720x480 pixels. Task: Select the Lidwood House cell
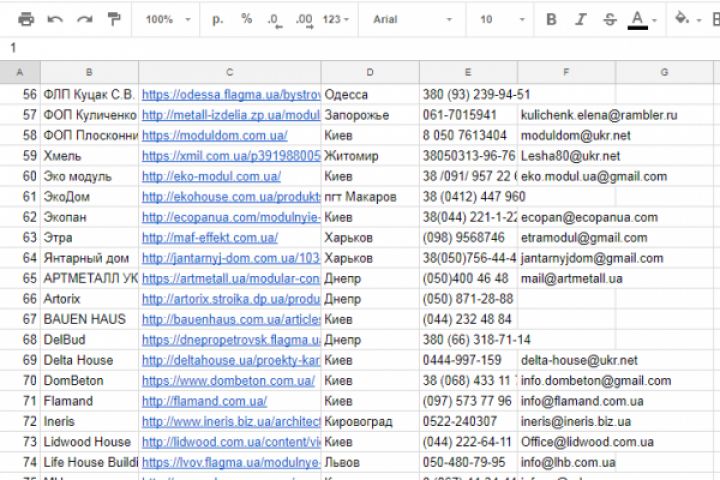click(90, 442)
